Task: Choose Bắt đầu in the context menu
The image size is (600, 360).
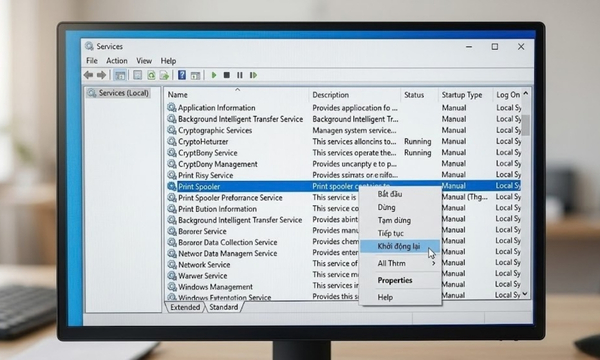Action: 400,194
